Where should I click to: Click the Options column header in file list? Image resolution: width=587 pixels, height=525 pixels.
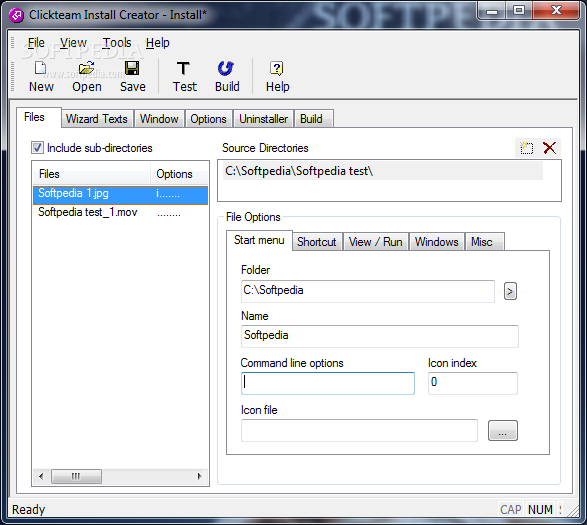click(179, 174)
